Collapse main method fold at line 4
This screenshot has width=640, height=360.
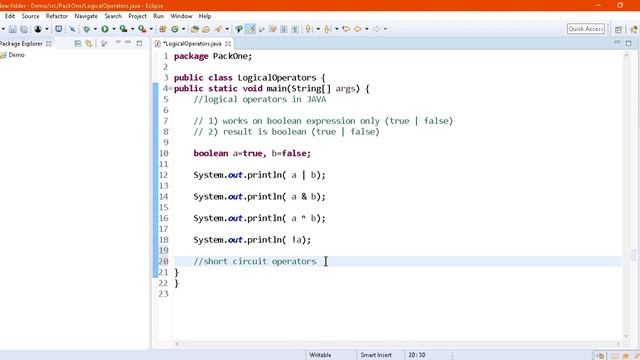(x=170, y=89)
